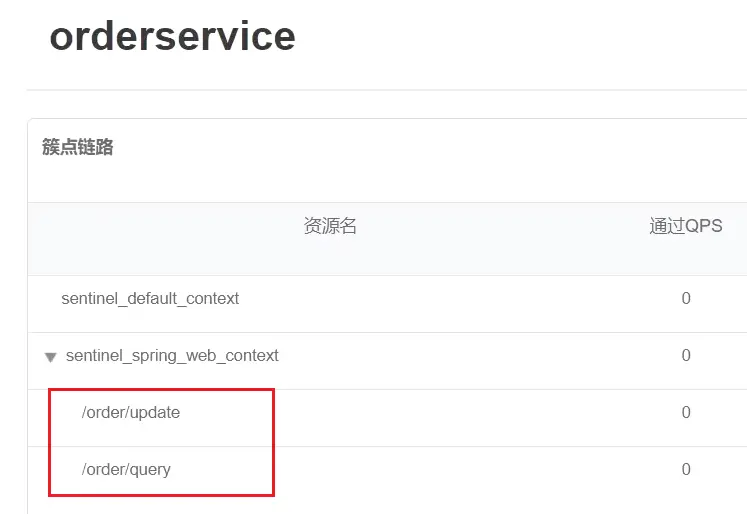747x514 pixels.
Task: Click the orderservice page heading
Action: click(x=172, y=37)
